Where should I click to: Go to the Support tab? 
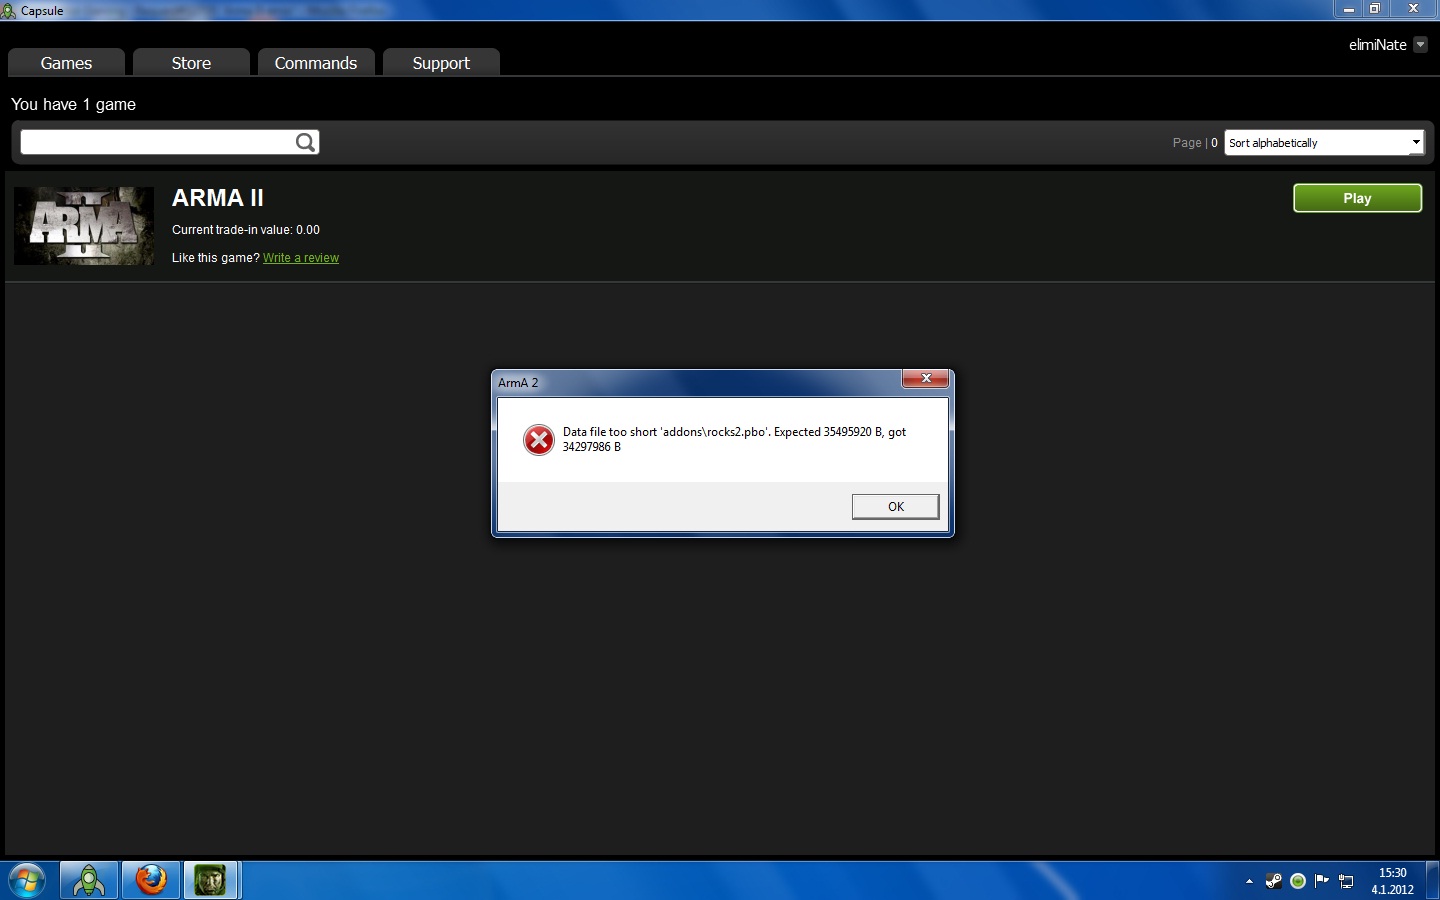coord(441,63)
